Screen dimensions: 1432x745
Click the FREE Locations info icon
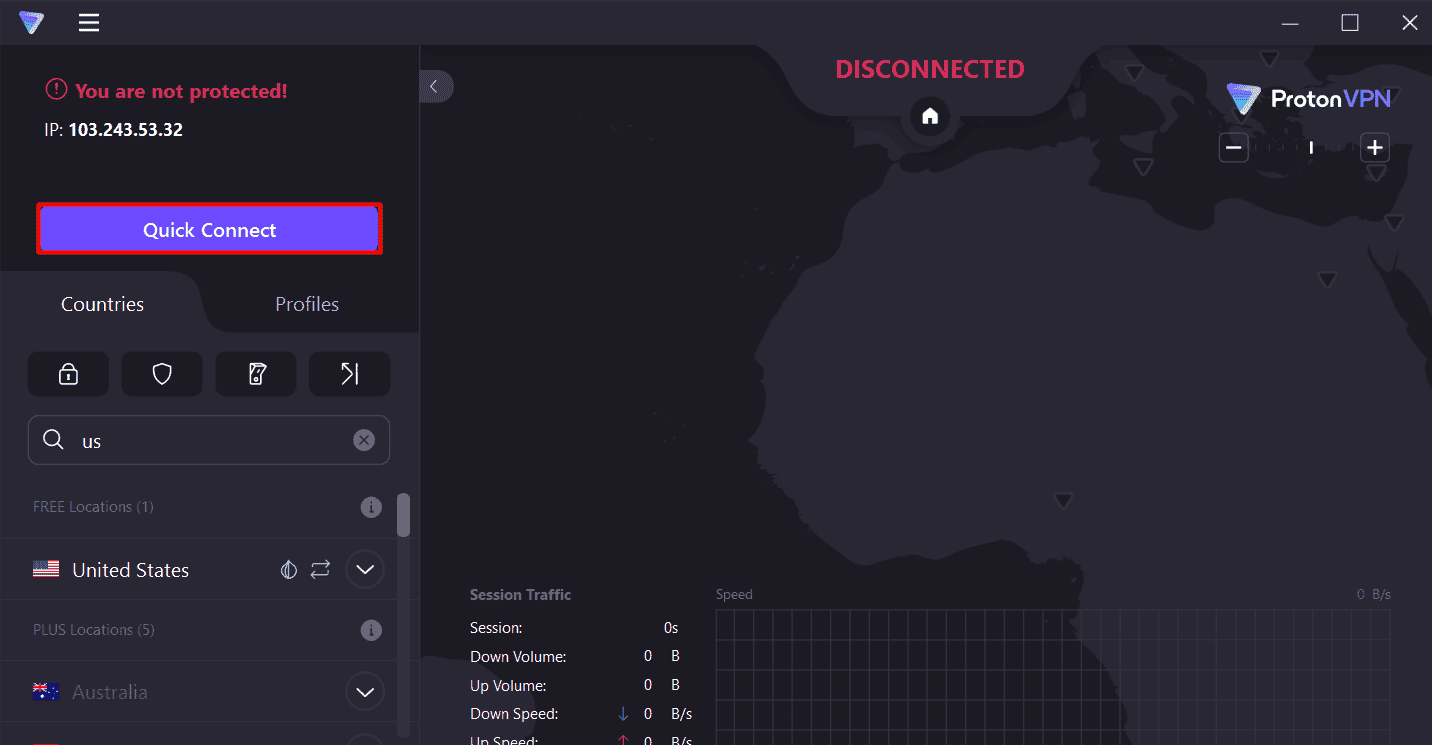pos(371,507)
